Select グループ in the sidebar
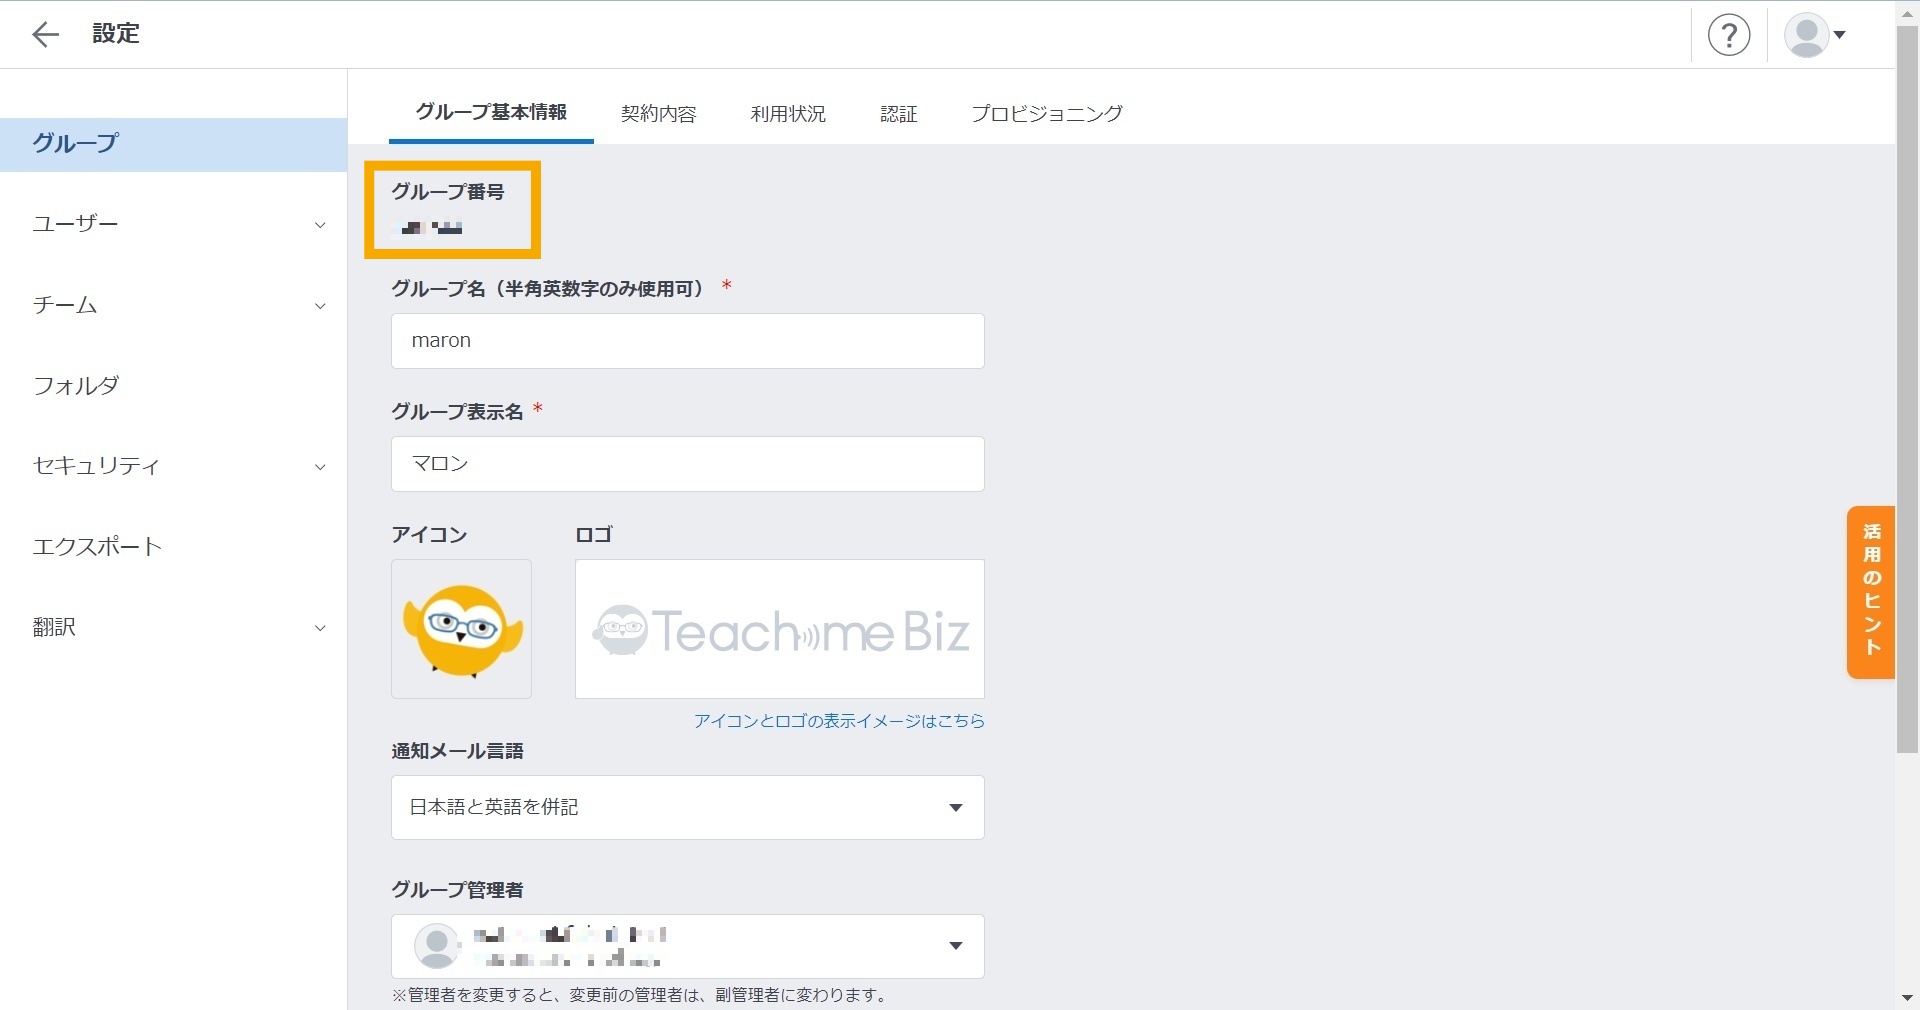This screenshot has height=1010, width=1920. (74, 144)
